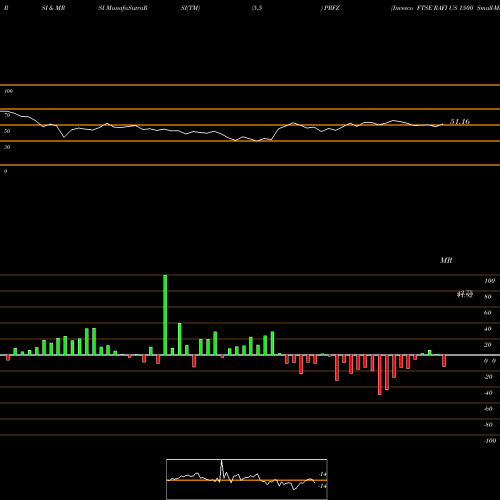Click the 'Invesco FTSE RAFI US 1500' title
500x500 pixels.
(433, 8)
